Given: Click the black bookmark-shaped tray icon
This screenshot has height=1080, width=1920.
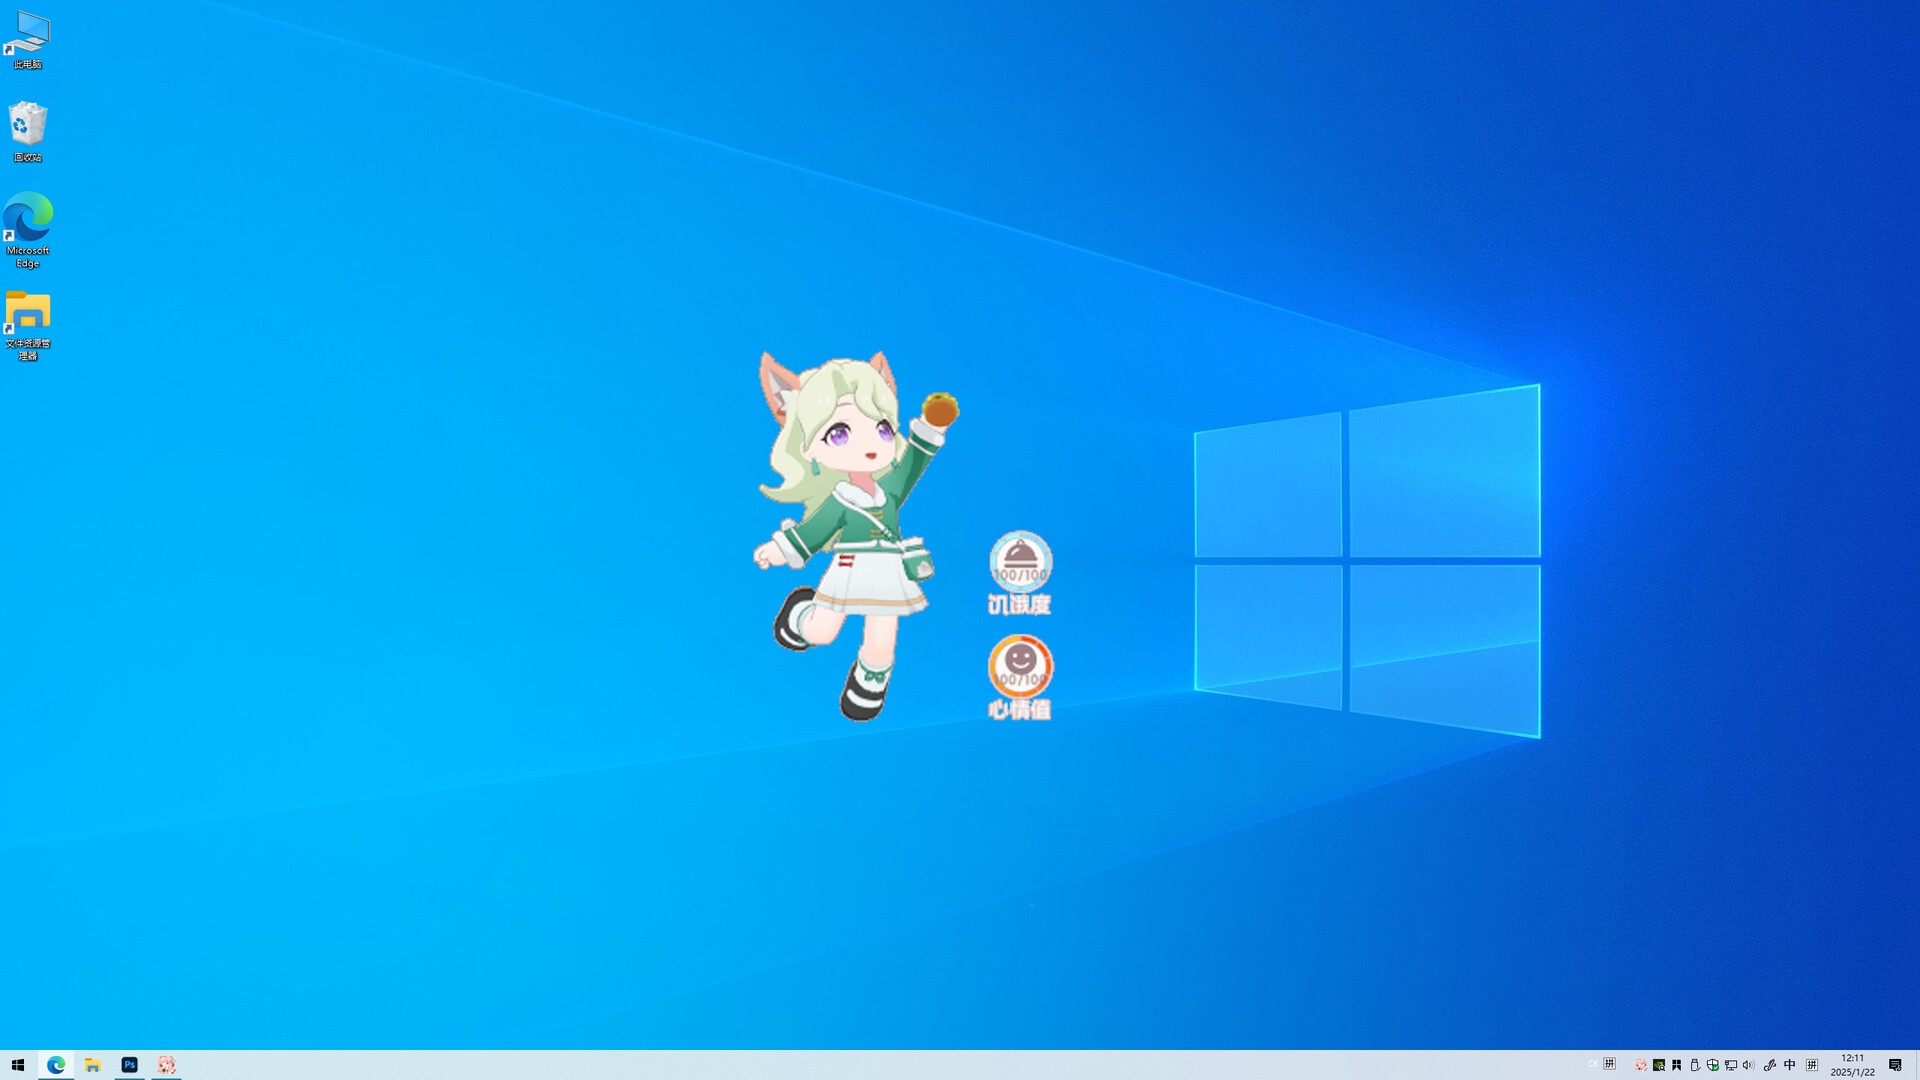Looking at the screenshot, I should pos(1677,1065).
